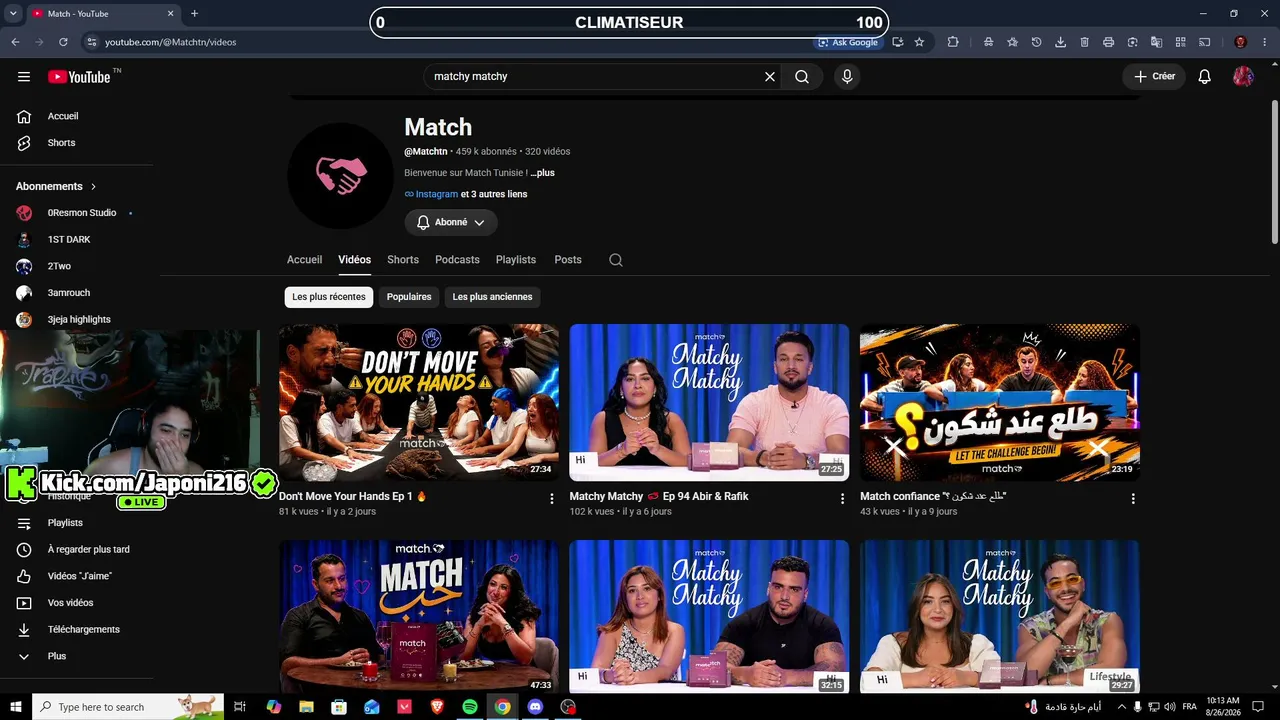Open YouTube notifications bell
This screenshot has width=1280, height=720.
pyautogui.click(x=1205, y=77)
